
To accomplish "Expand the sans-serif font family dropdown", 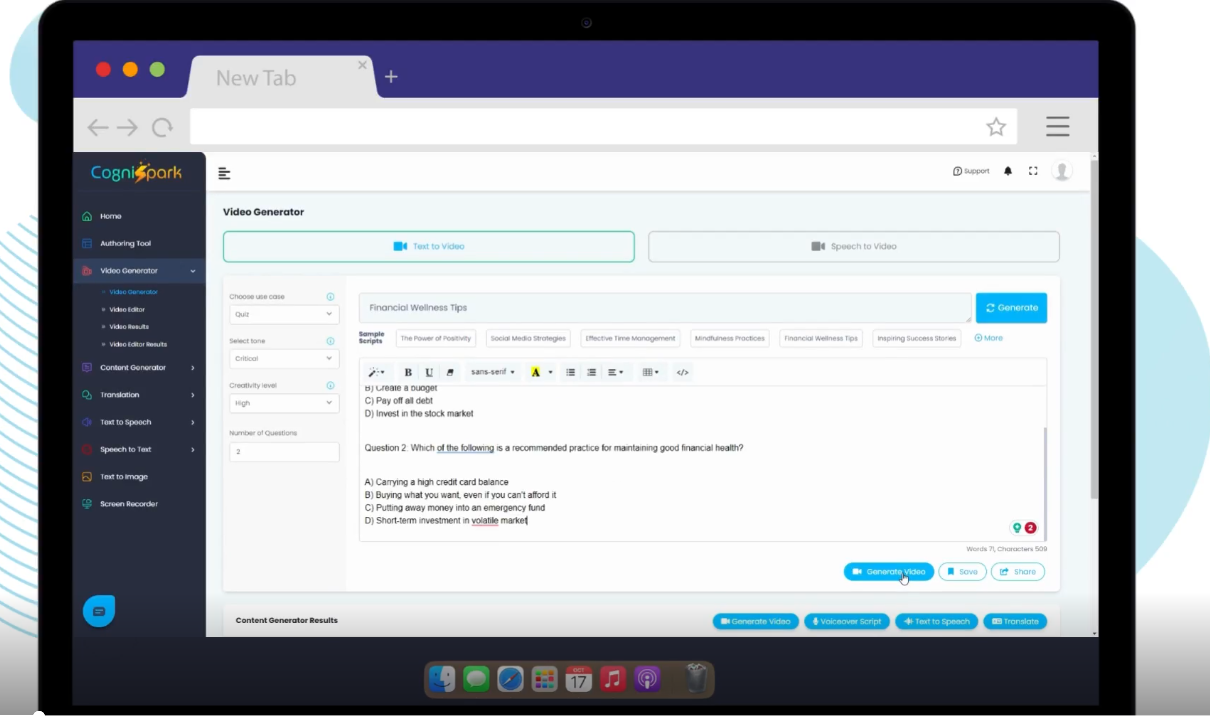I will tap(493, 372).
